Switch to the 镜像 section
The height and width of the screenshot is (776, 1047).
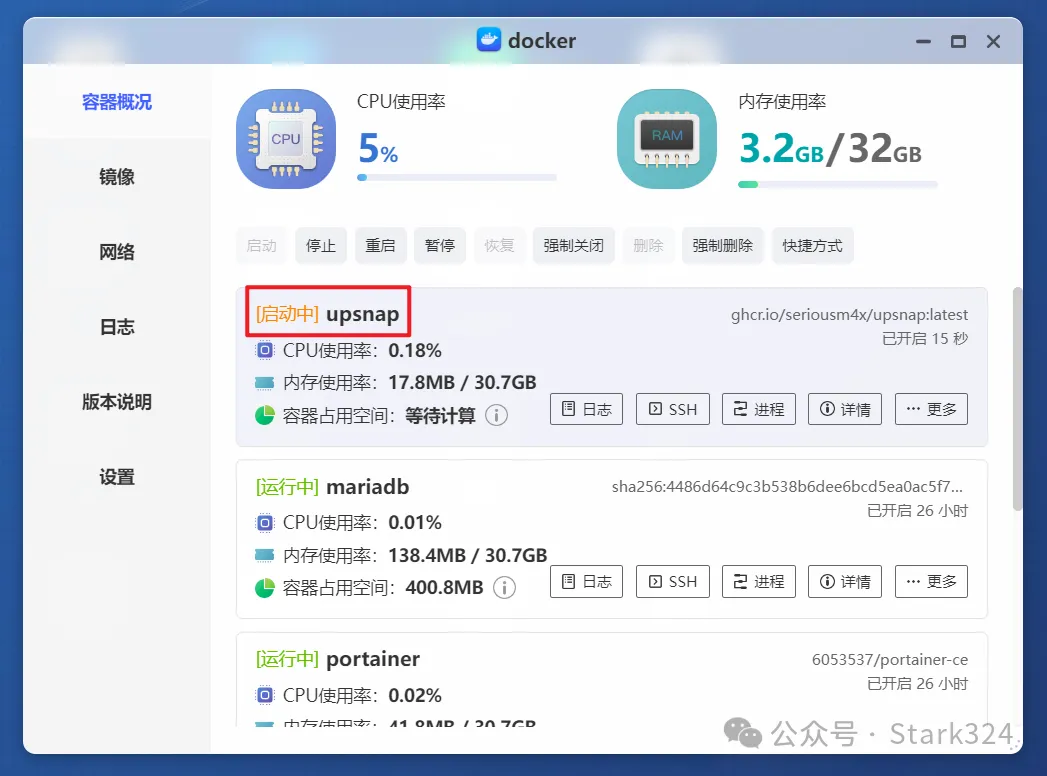click(x=117, y=177)
